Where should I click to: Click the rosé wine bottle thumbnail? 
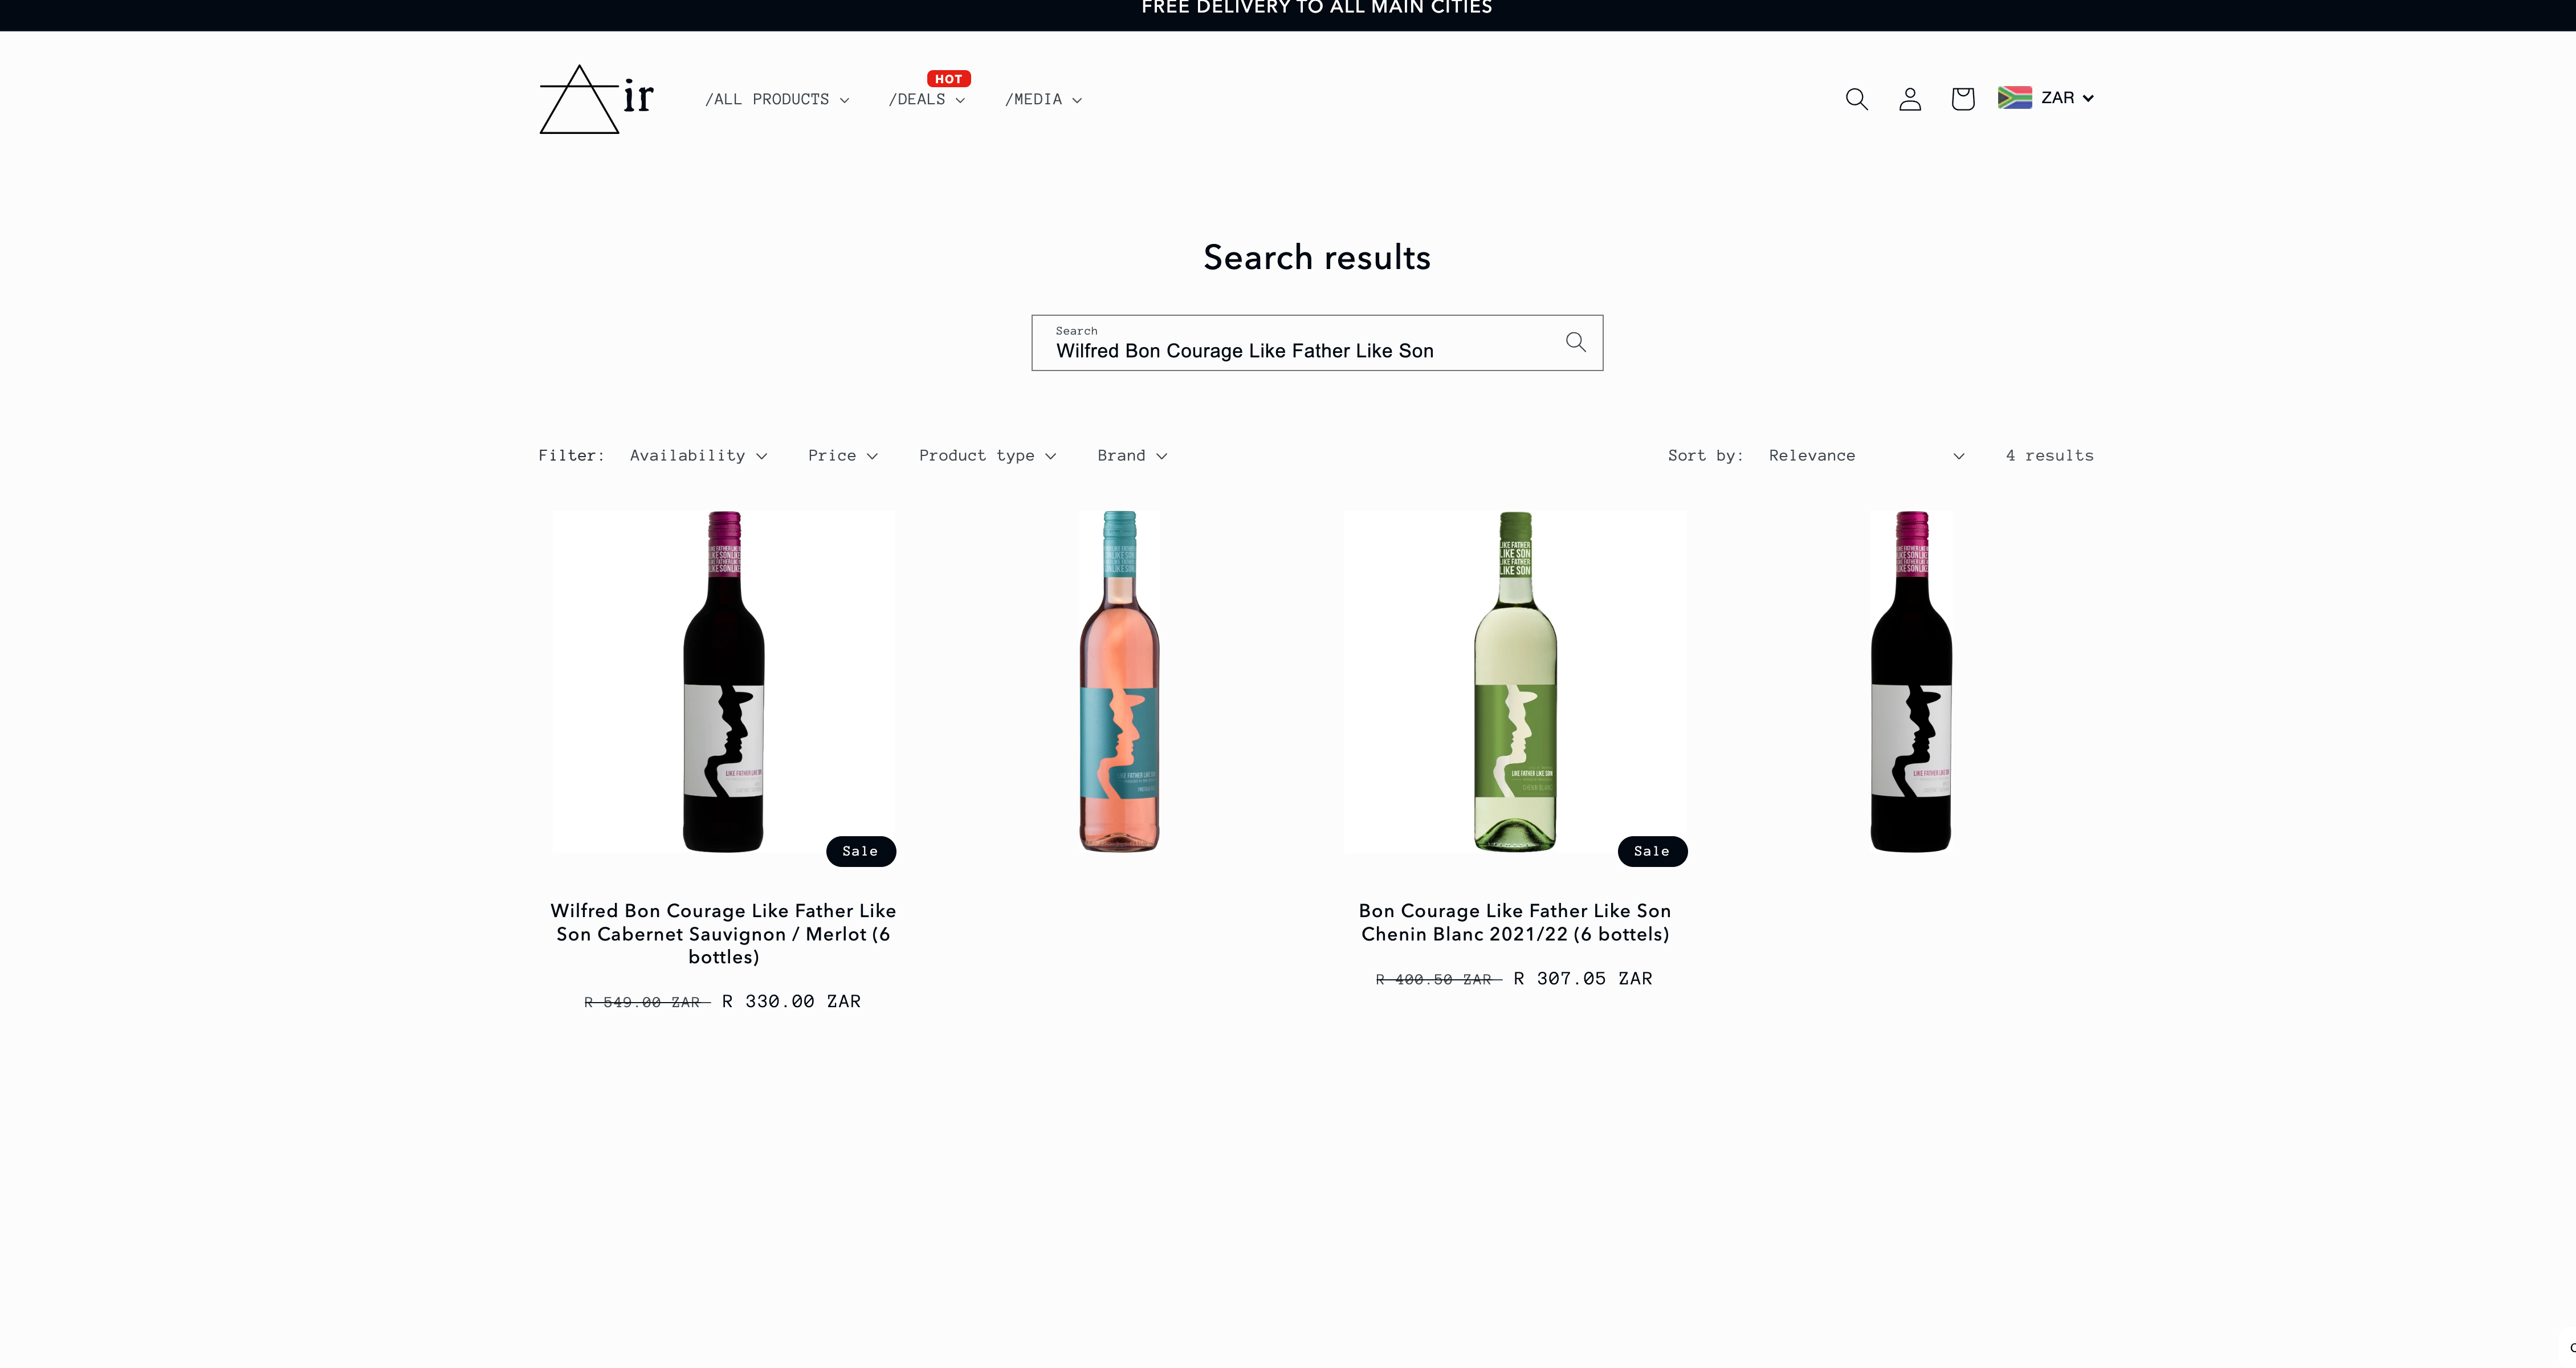tap(1119, 681)
